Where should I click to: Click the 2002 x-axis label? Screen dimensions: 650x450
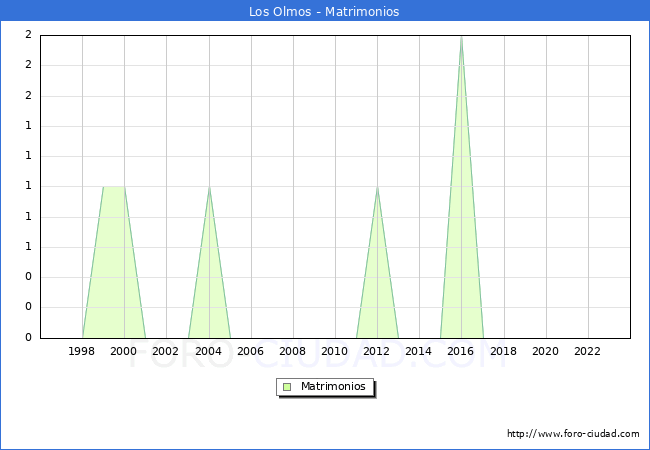click(166, 351)
